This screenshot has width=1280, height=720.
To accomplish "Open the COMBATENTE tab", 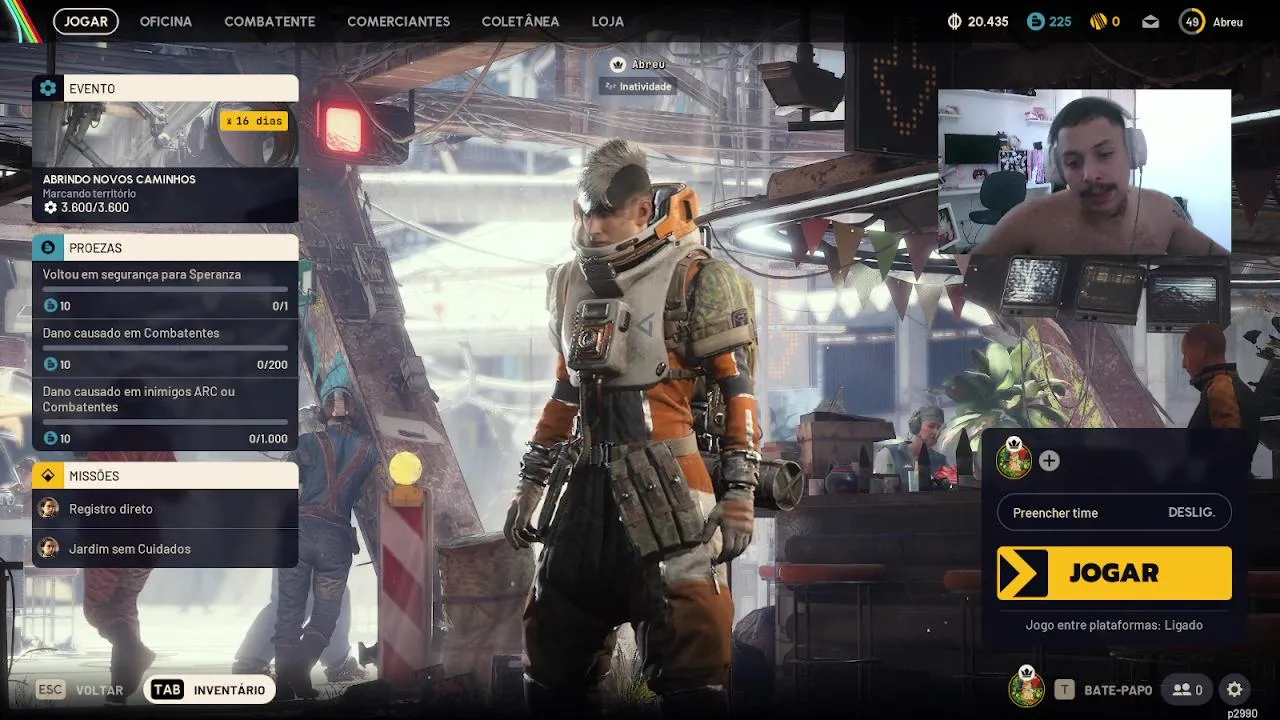I will point(270,21).
